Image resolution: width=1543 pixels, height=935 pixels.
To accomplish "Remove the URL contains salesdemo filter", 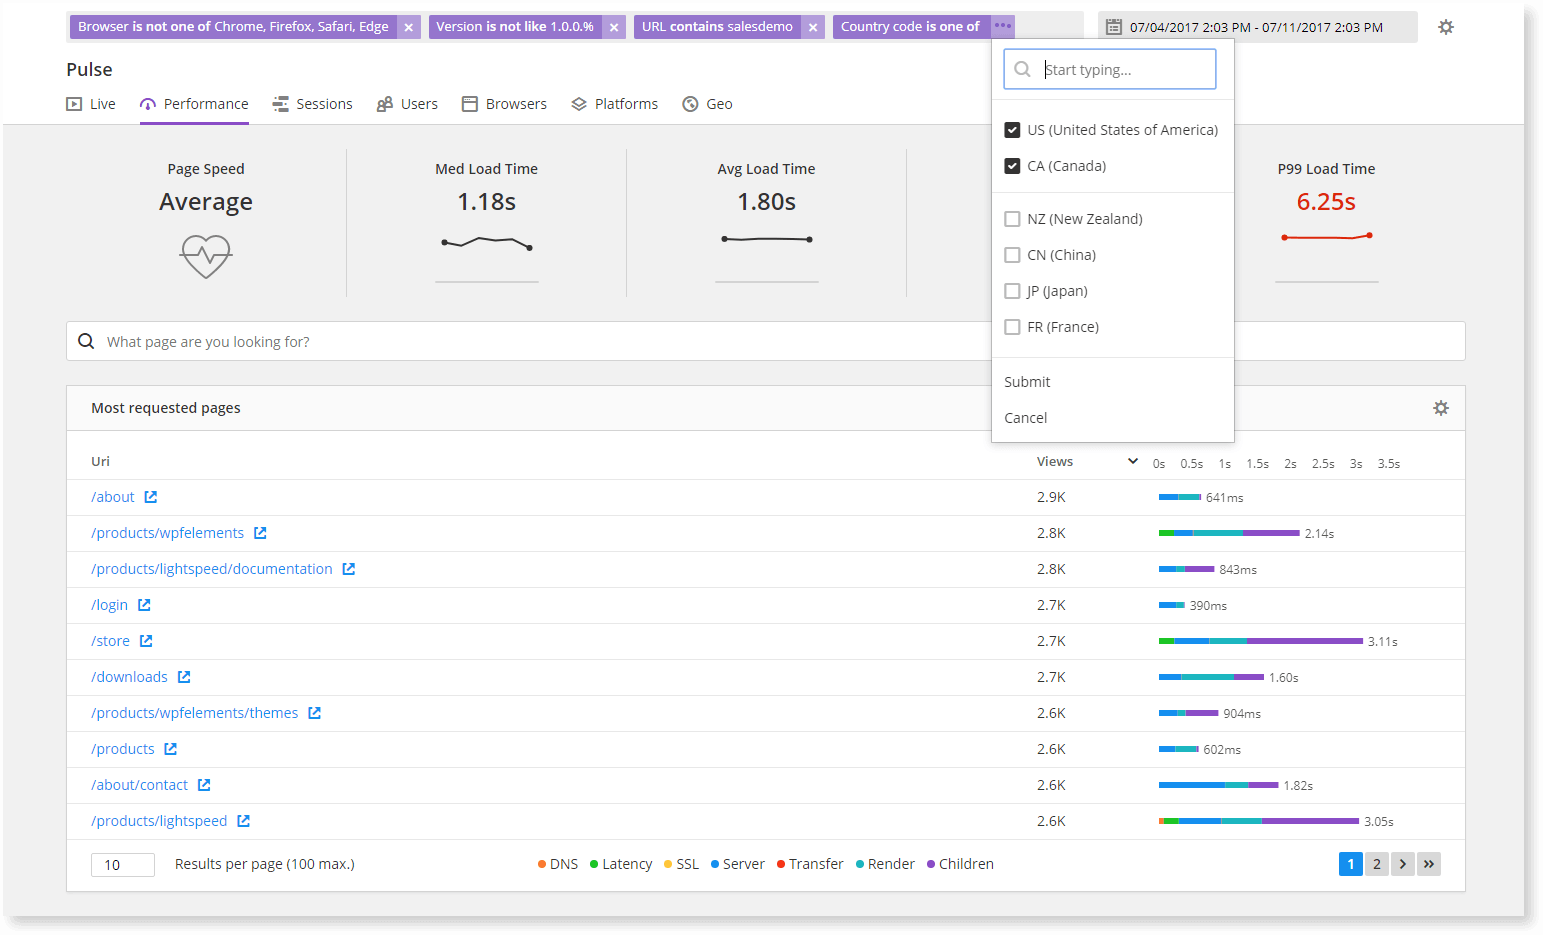I will 813,27.
